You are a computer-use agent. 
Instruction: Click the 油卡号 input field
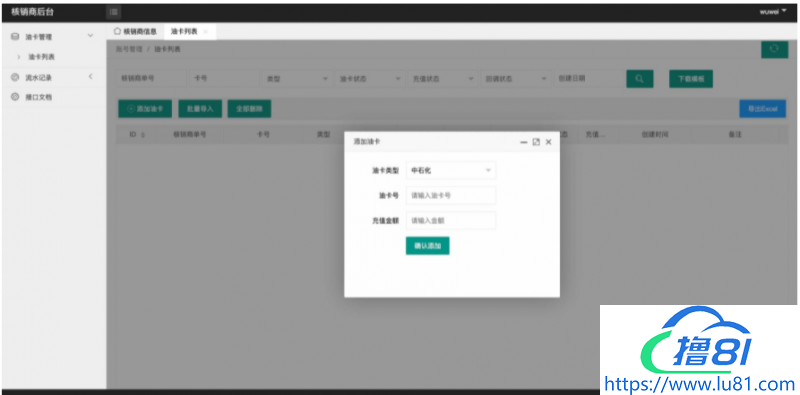click(451, 195)
